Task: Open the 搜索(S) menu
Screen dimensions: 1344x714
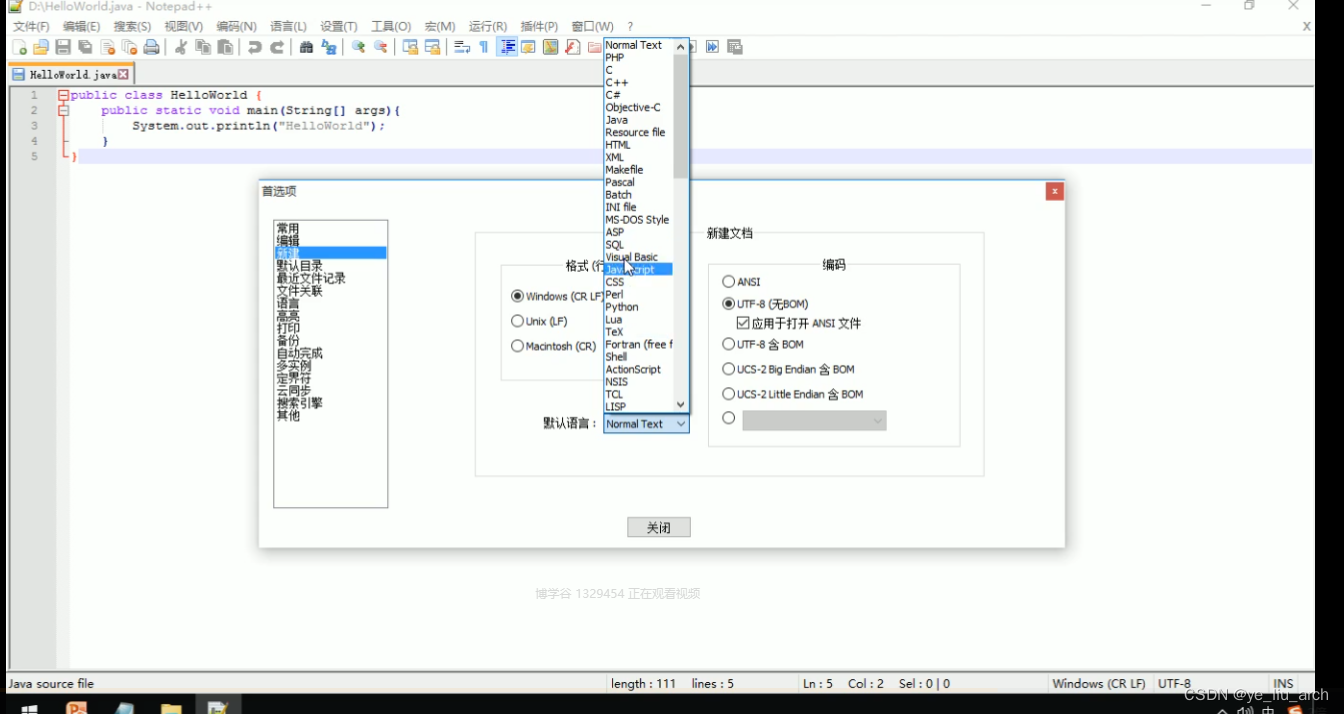Action: point(132,26)
